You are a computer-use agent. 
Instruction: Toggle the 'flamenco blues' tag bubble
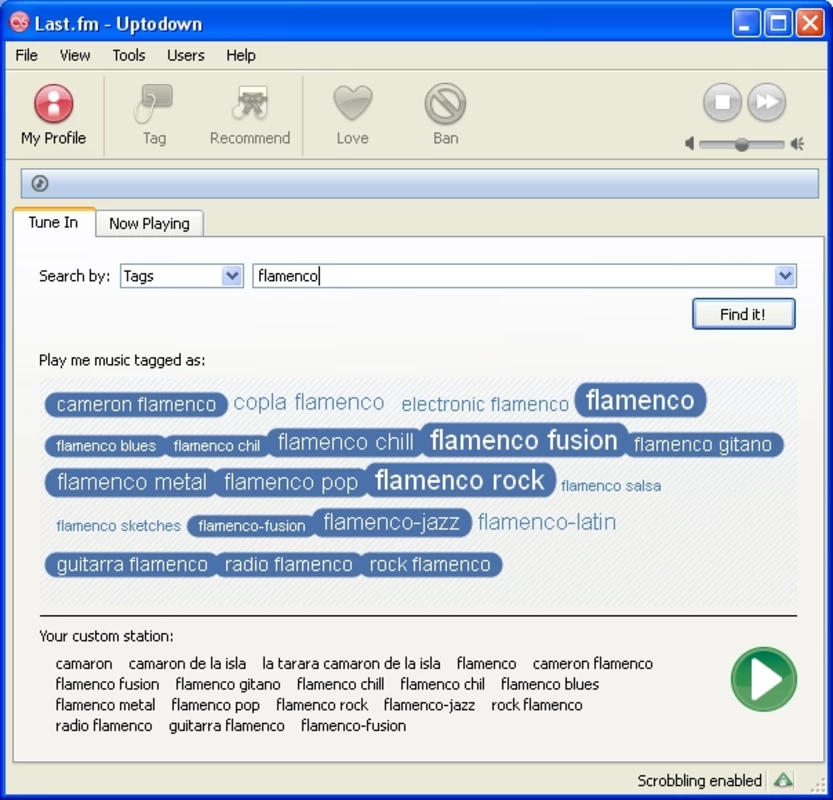(106, 446)
